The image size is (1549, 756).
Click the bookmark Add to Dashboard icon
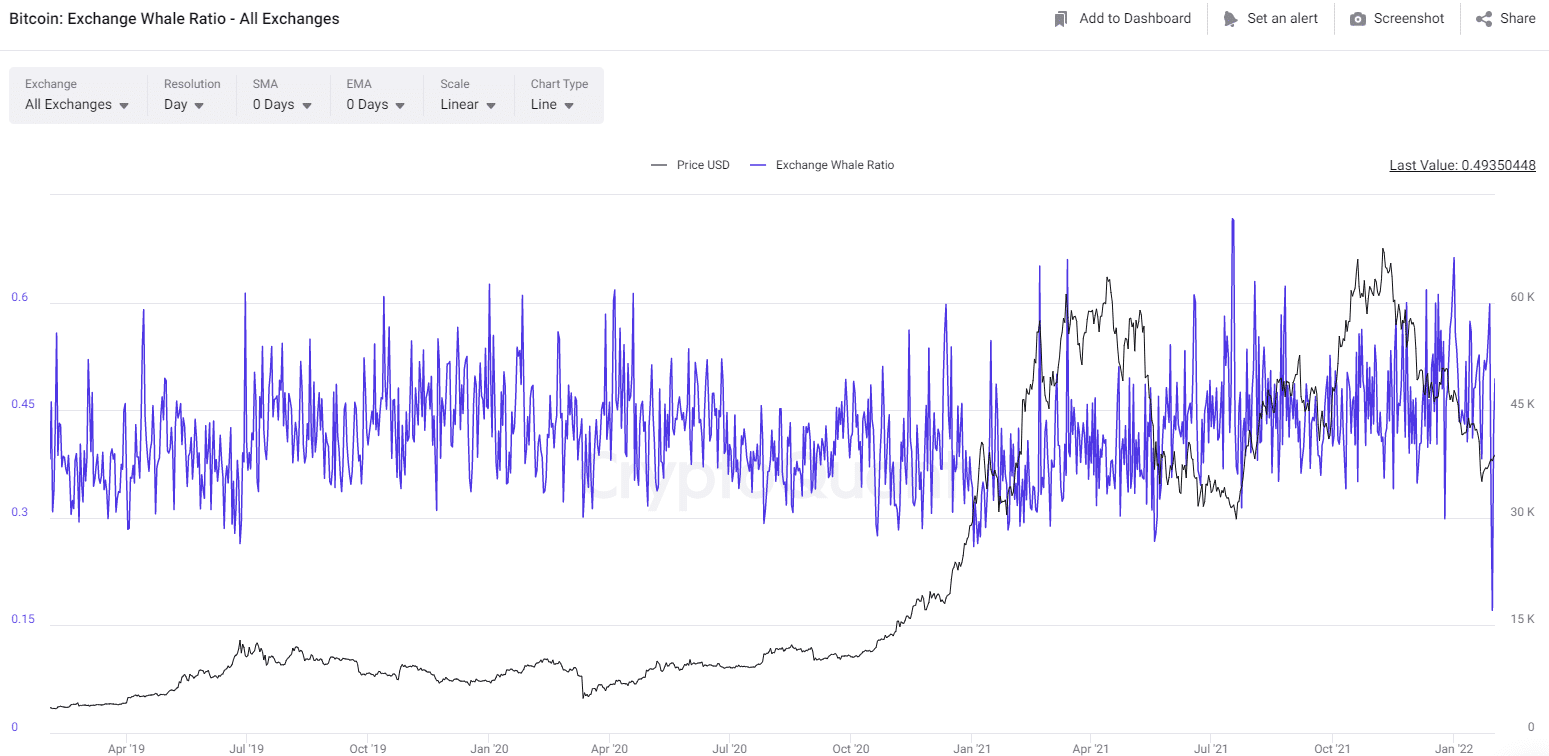pyautogui.click(x=1061, y=19)
